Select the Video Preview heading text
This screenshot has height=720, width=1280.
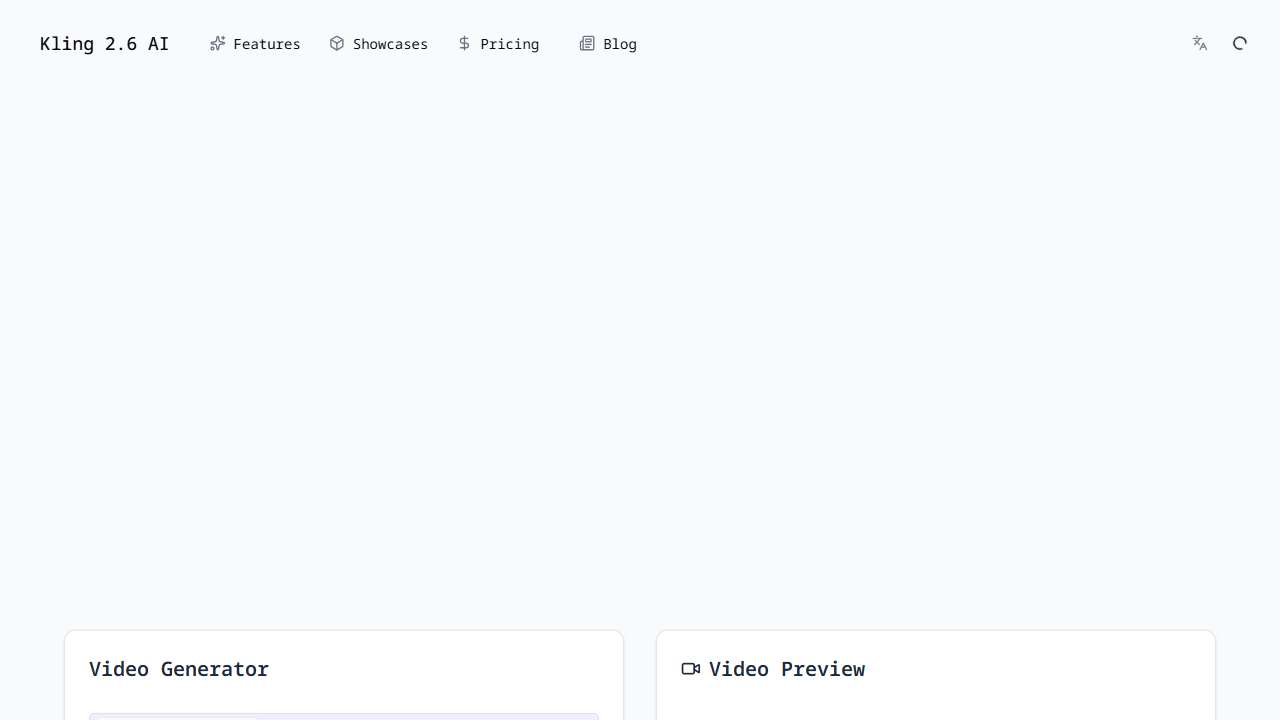pyautogui.click(x=787, y=669)
